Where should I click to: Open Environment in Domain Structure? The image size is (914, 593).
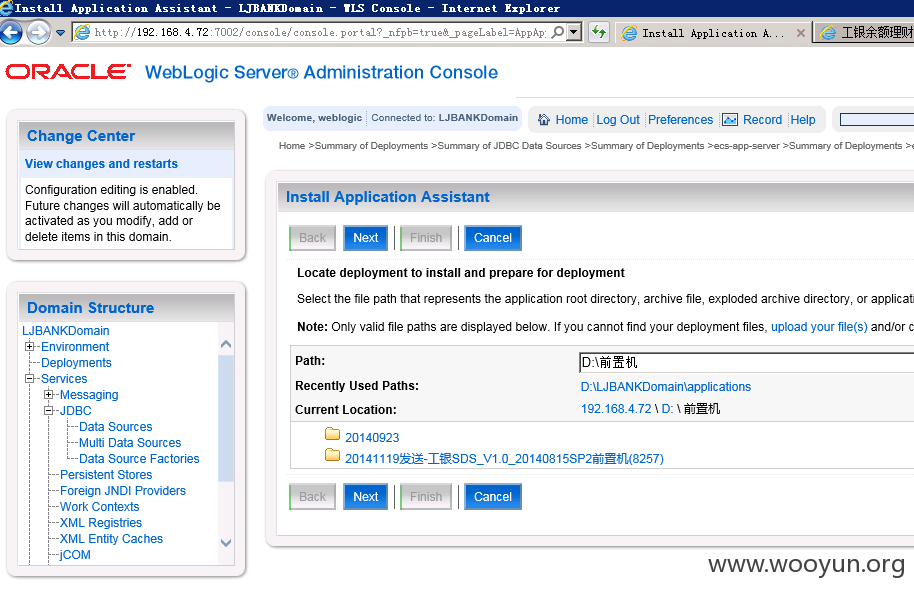coord(75,347)
